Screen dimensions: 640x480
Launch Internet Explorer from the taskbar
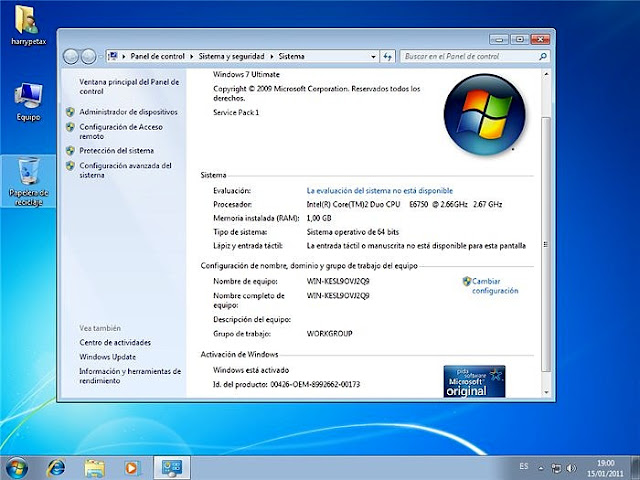coord(56,468)
